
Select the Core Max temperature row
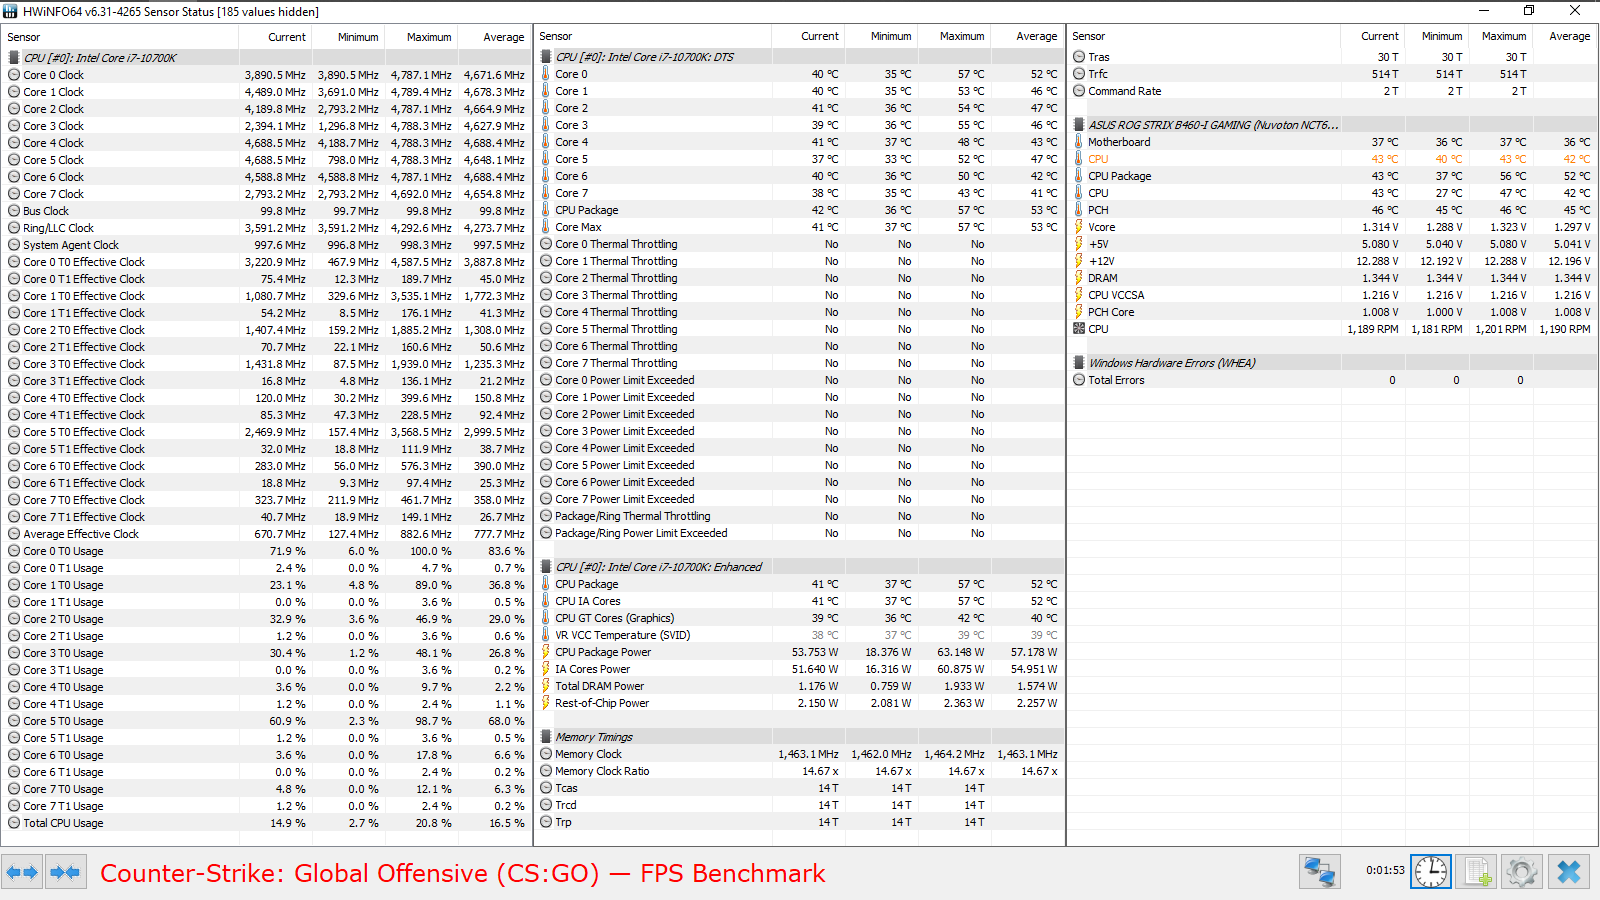(x=800, y=227)
